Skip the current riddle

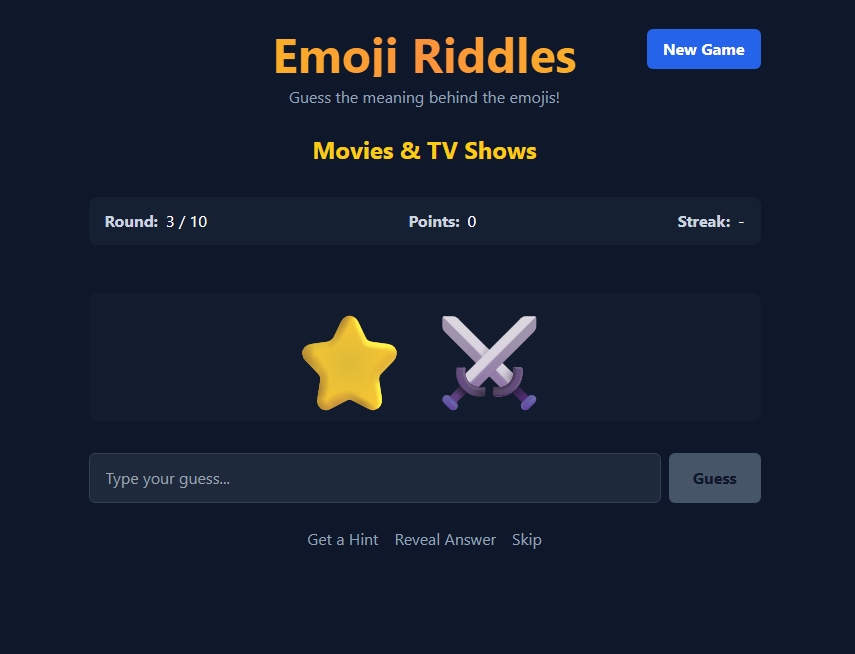pos(526,539)
